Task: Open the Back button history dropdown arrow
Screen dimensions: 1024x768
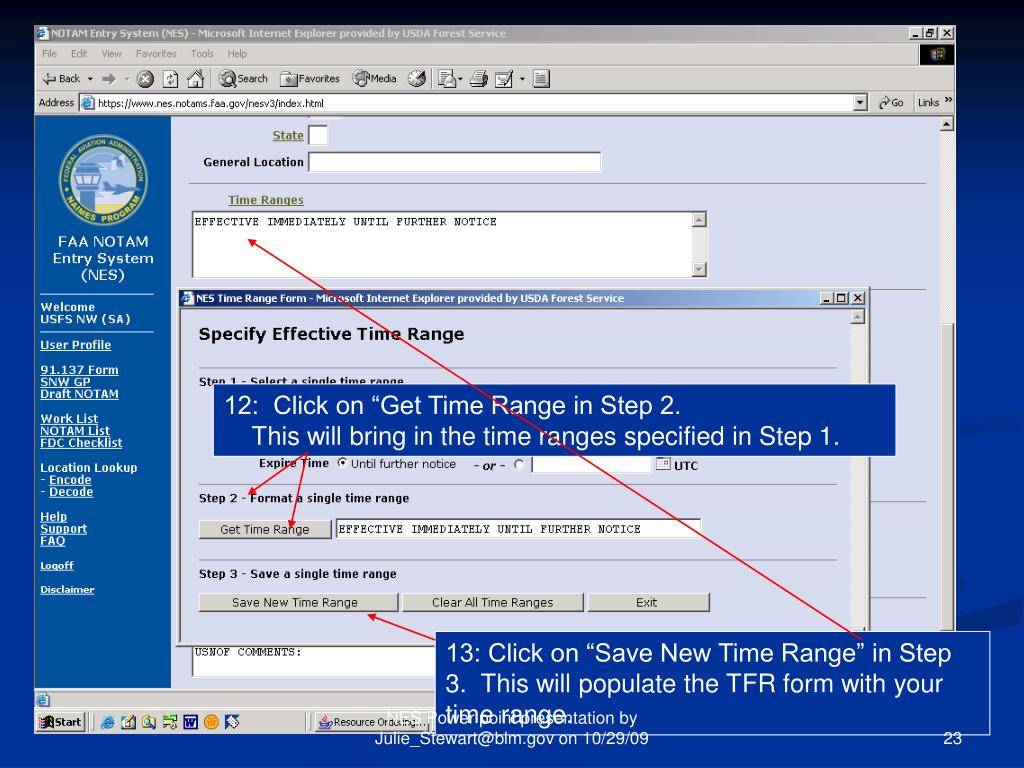Action: [x=90, y=79]
